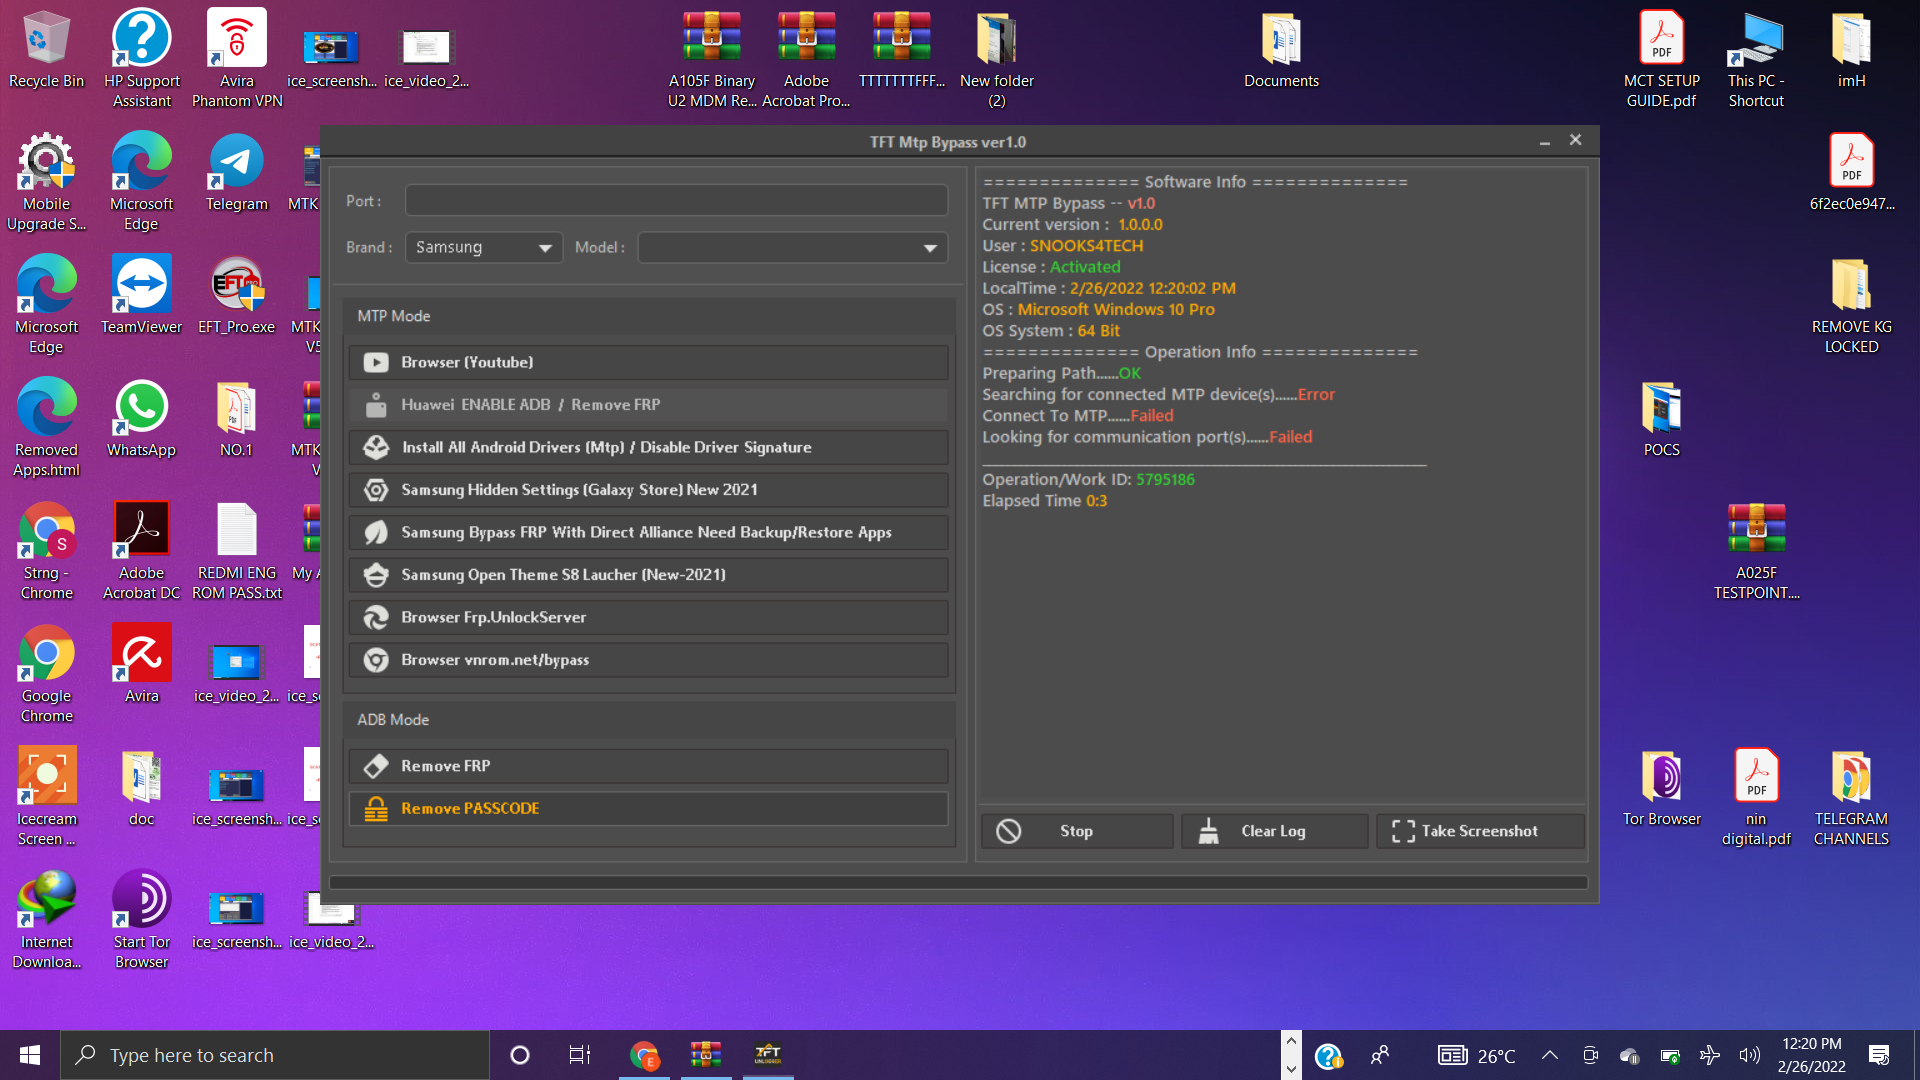Click the Clear Log button
This screenshot has width=1920, height=1080.
tap(1274, 831)
